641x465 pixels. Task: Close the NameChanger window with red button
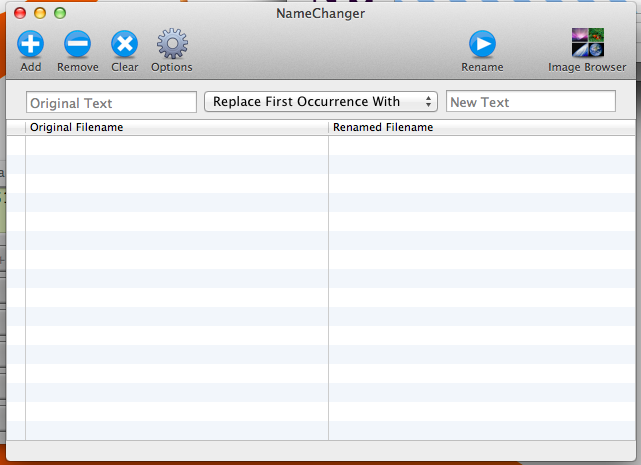coord(20,14)
